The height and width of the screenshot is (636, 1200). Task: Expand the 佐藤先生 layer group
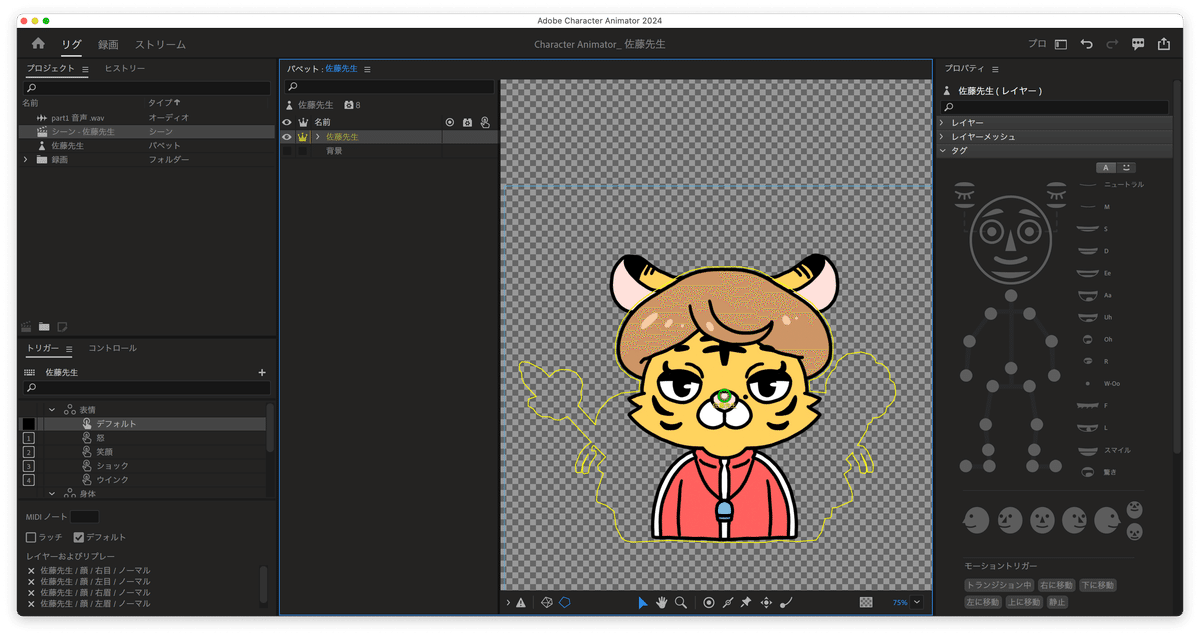tap(317, 137)
